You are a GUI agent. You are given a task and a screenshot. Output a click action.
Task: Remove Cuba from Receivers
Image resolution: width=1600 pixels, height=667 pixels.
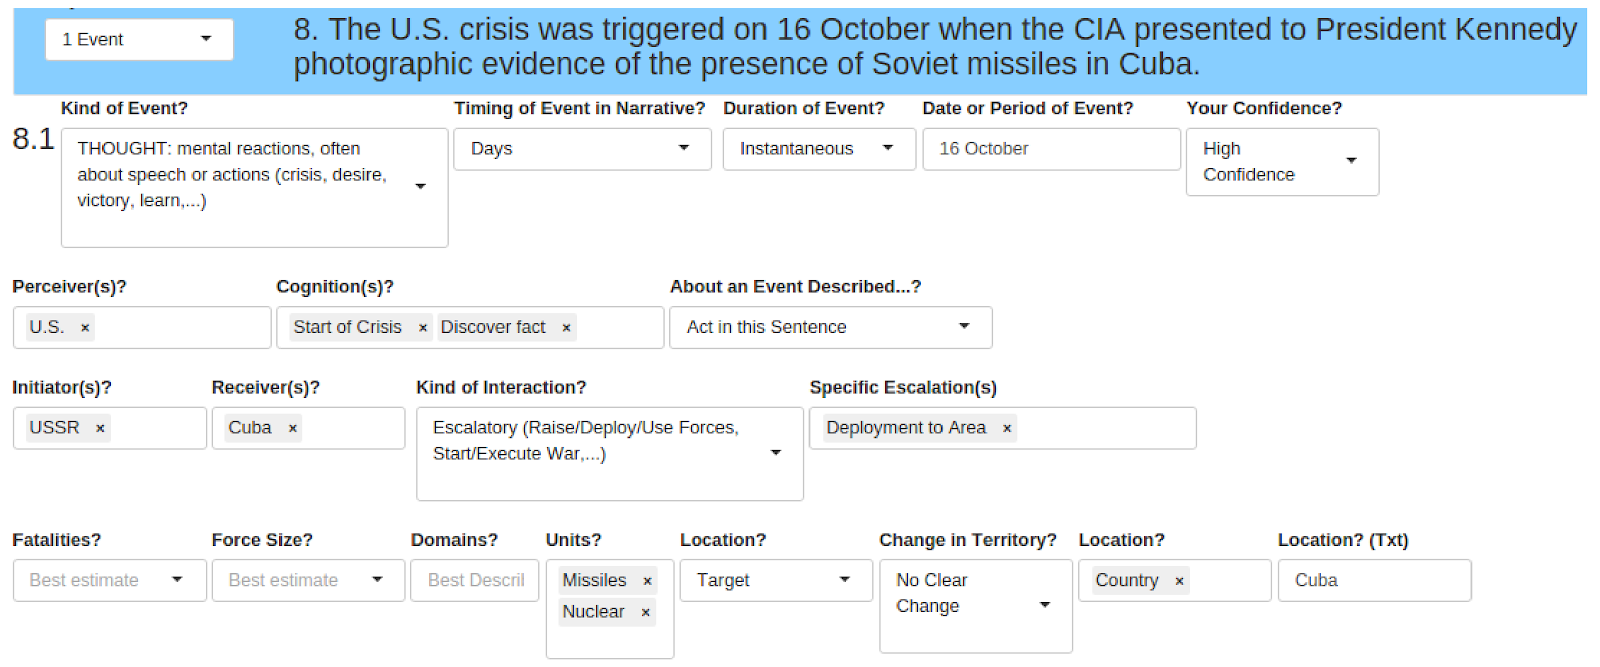pos(293,429)
